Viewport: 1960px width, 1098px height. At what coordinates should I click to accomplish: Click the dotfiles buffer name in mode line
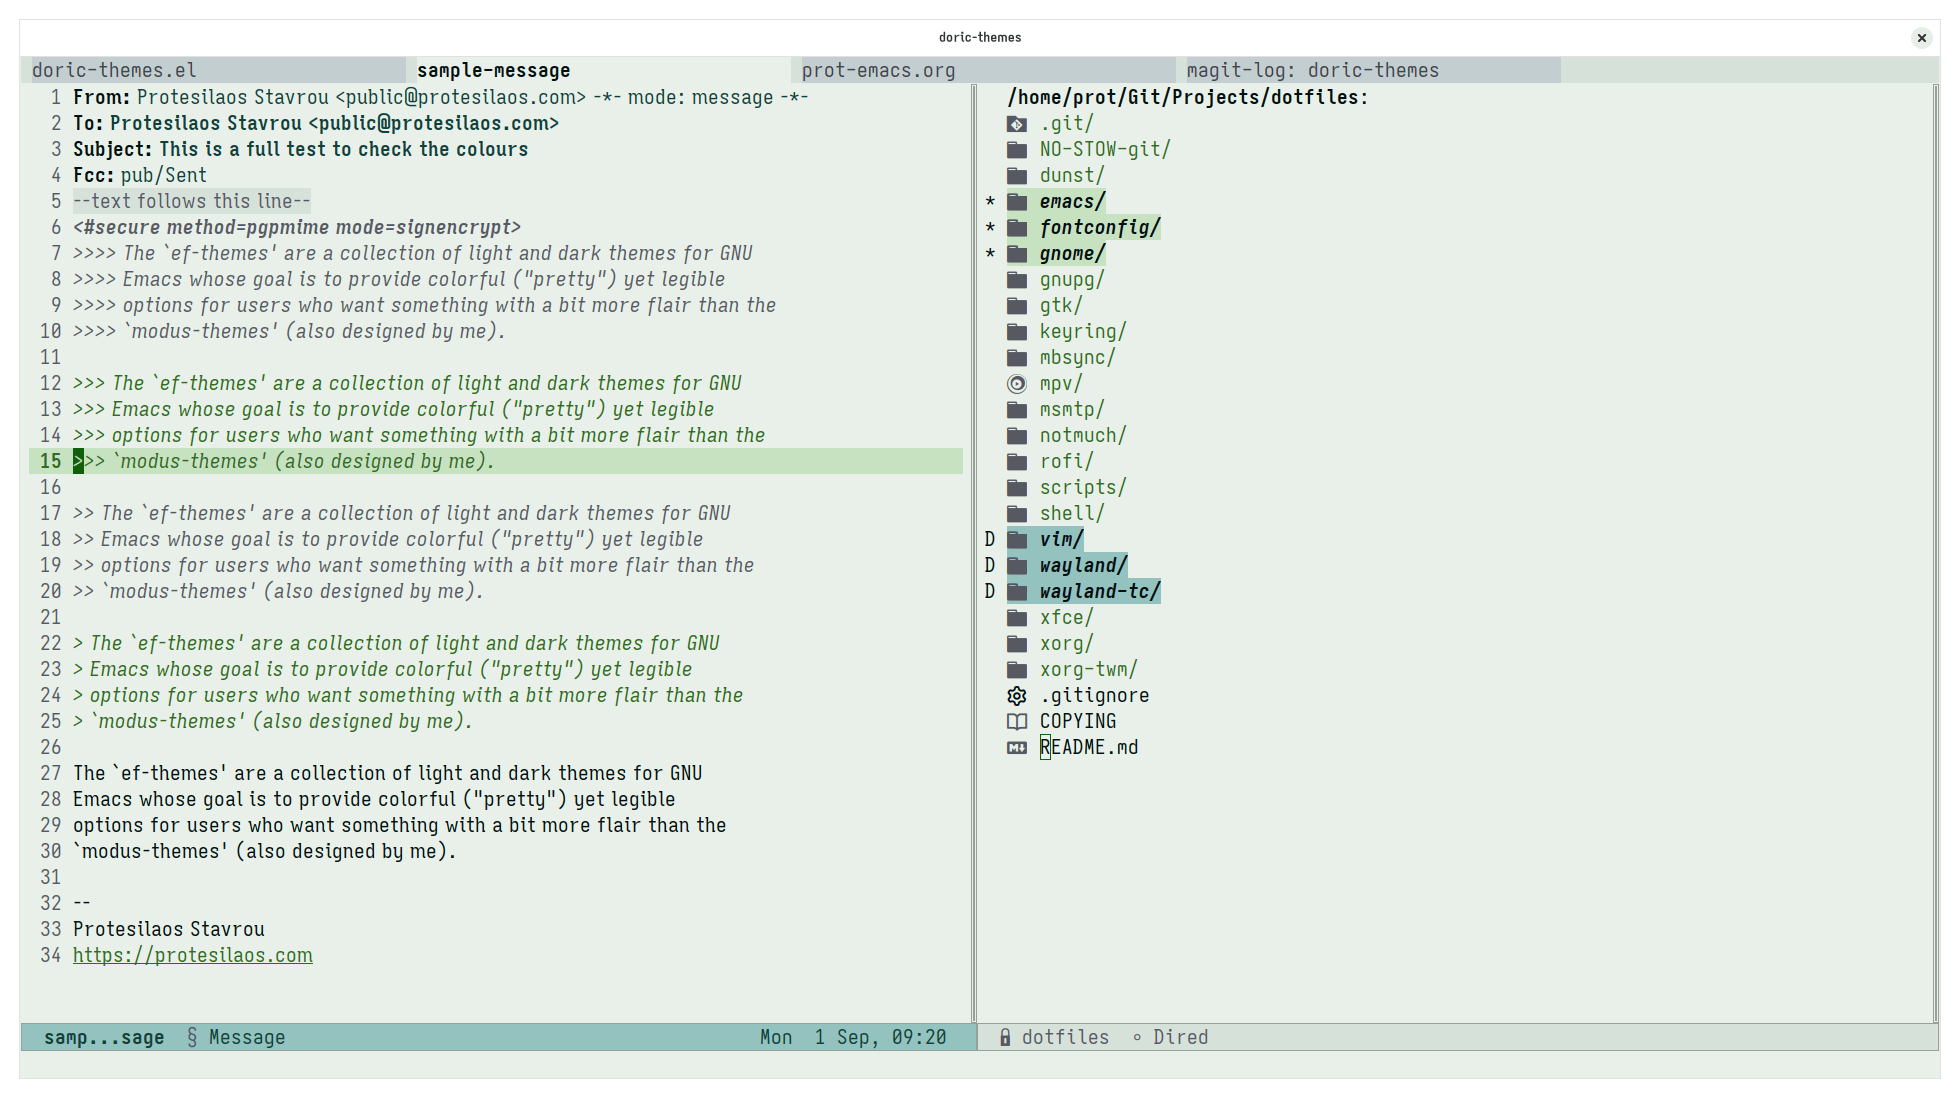tap(1065, 1037)
